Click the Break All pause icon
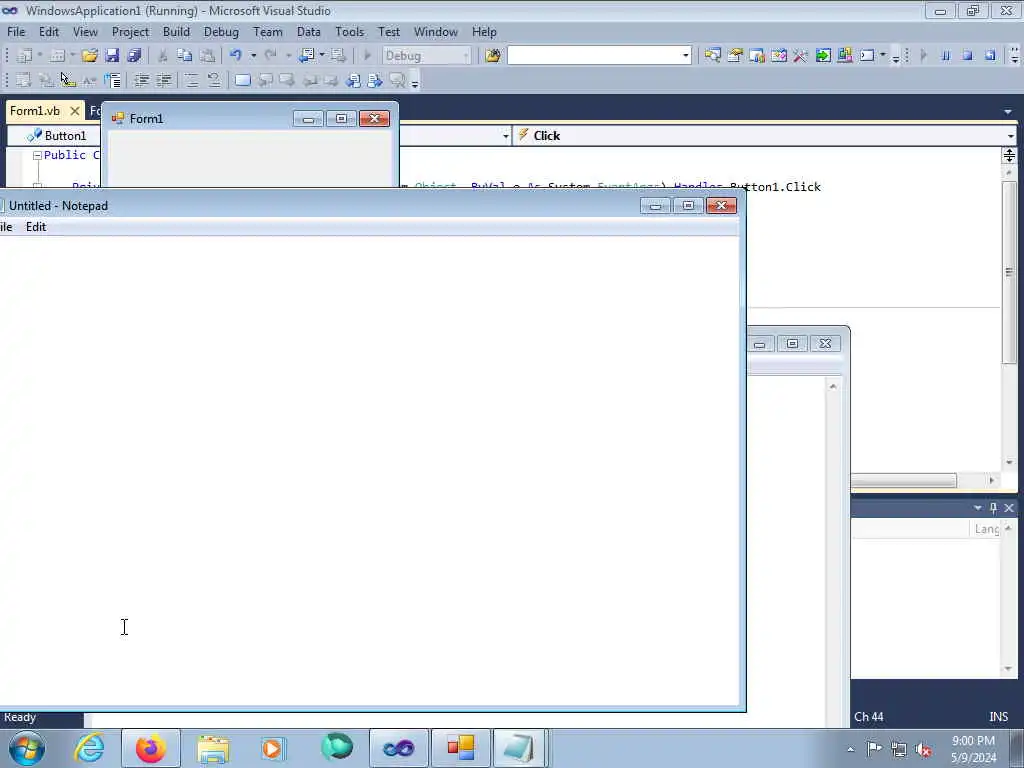The height and width of the screenshot is (768, 1024). pyautogui.click(x=946, y=56)
